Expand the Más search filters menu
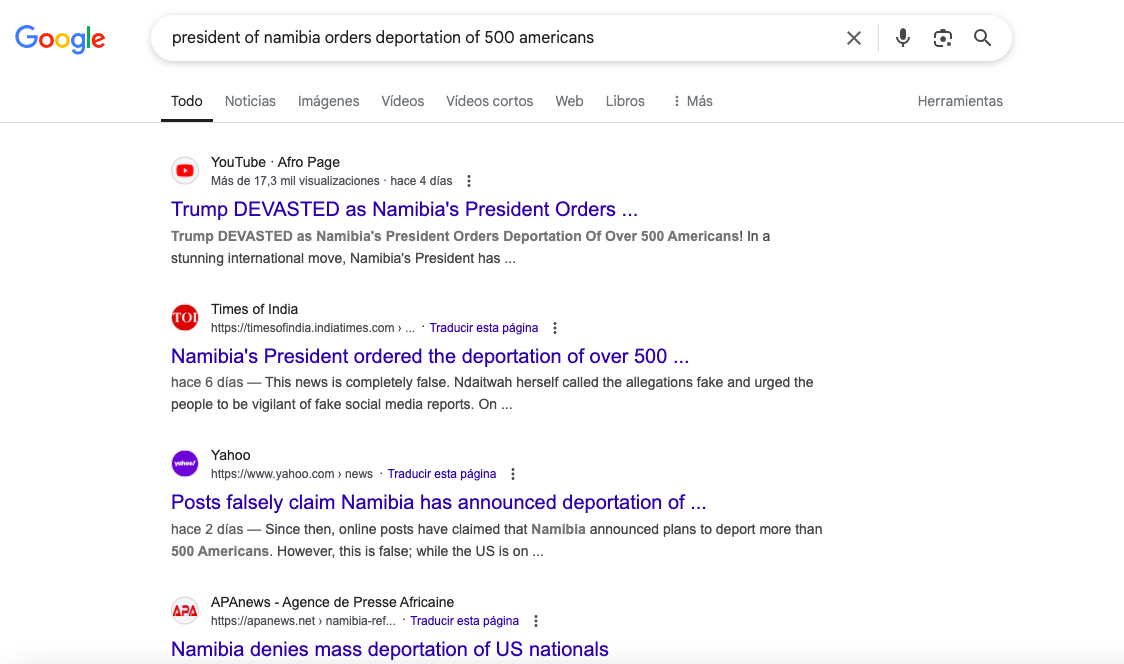 (692, 101)
